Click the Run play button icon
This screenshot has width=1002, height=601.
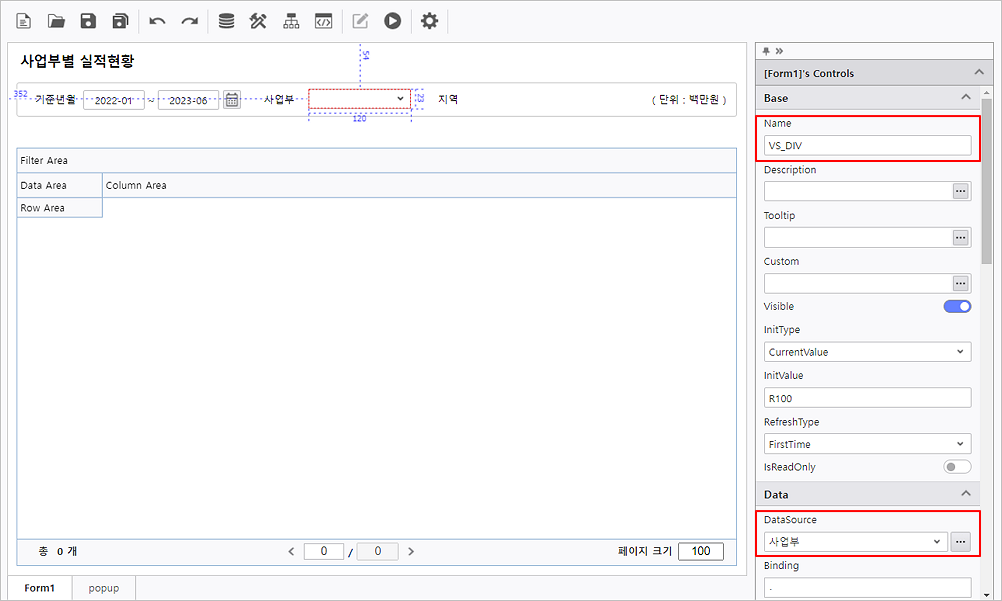(x=392, y=21)
